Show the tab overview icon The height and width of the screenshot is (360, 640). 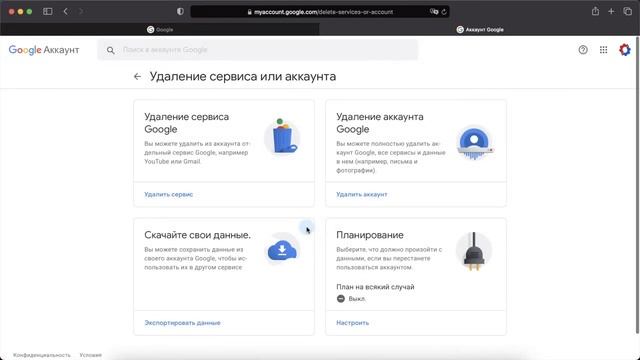point(627,11)
